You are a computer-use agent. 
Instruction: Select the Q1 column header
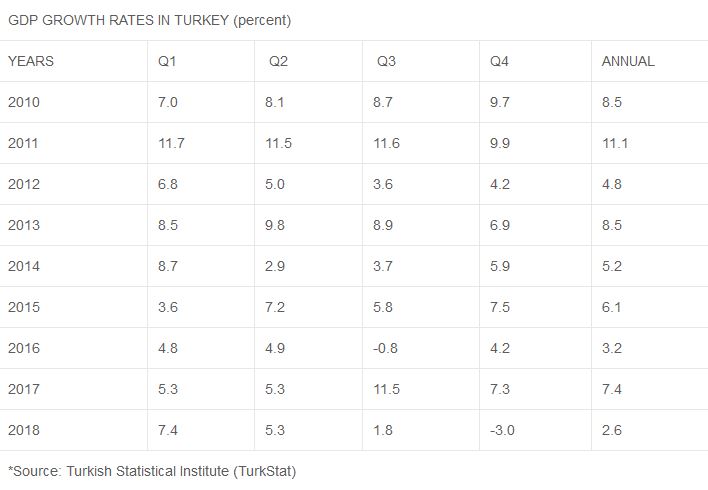pyautogui.click(x=167, y=61)
